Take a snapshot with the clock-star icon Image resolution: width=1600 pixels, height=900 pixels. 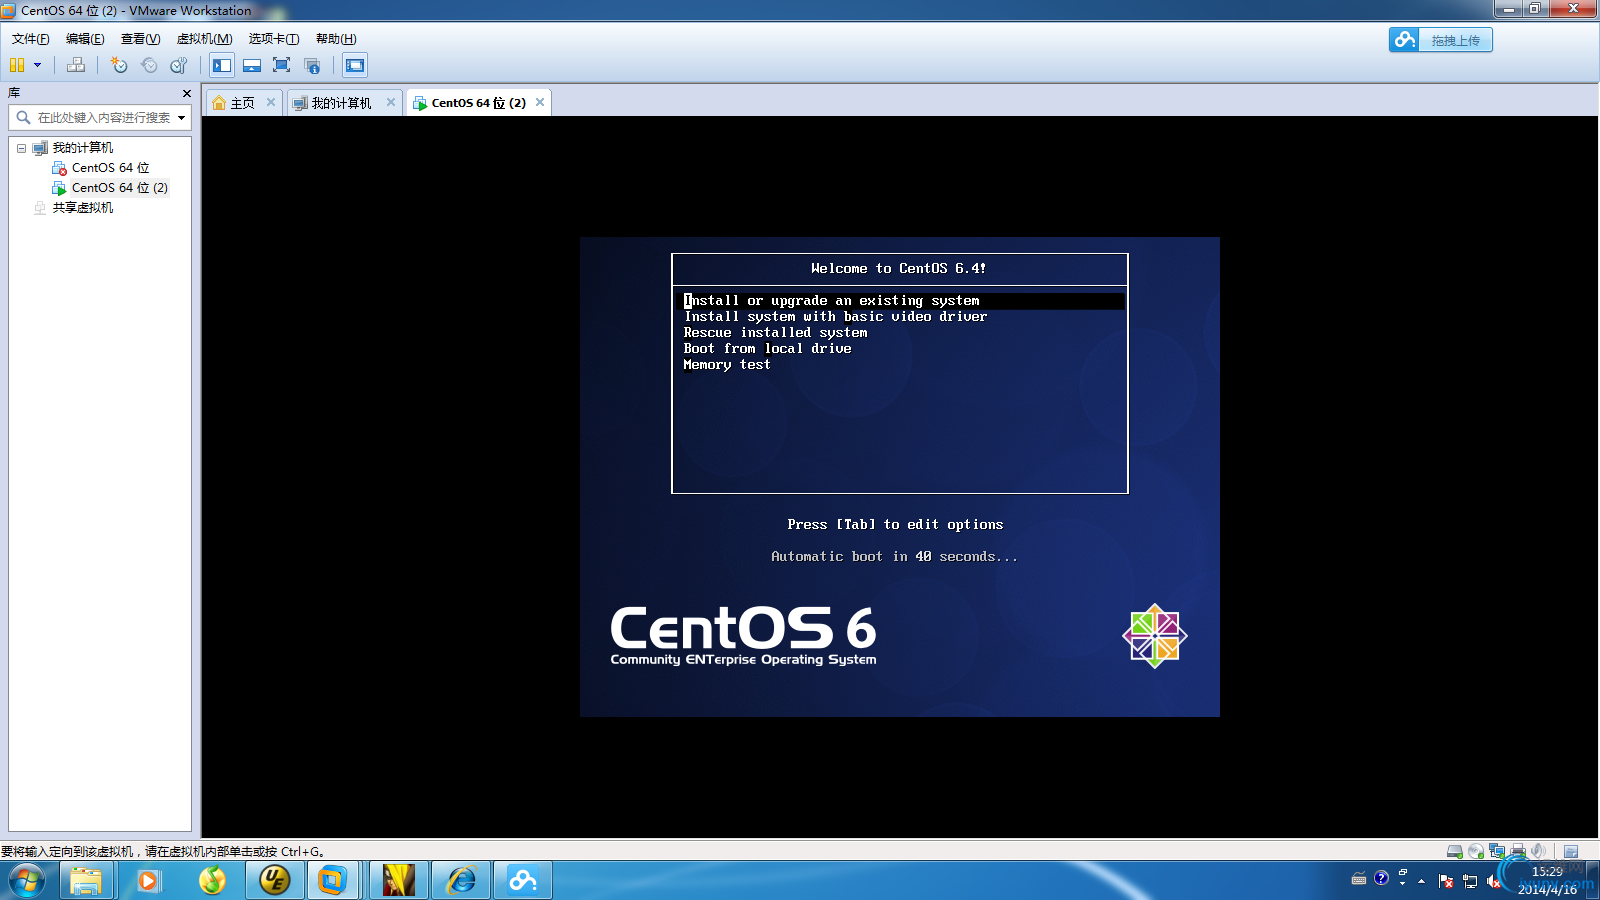click(119, 65)
